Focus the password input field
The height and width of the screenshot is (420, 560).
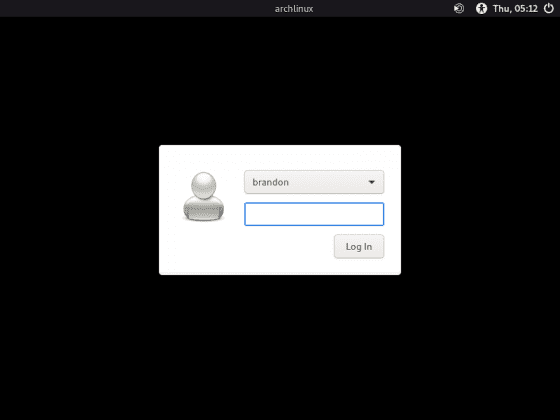314,214
